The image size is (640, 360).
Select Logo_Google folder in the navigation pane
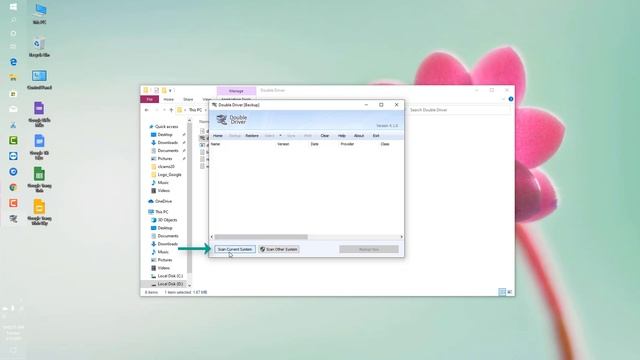[166, 175]
